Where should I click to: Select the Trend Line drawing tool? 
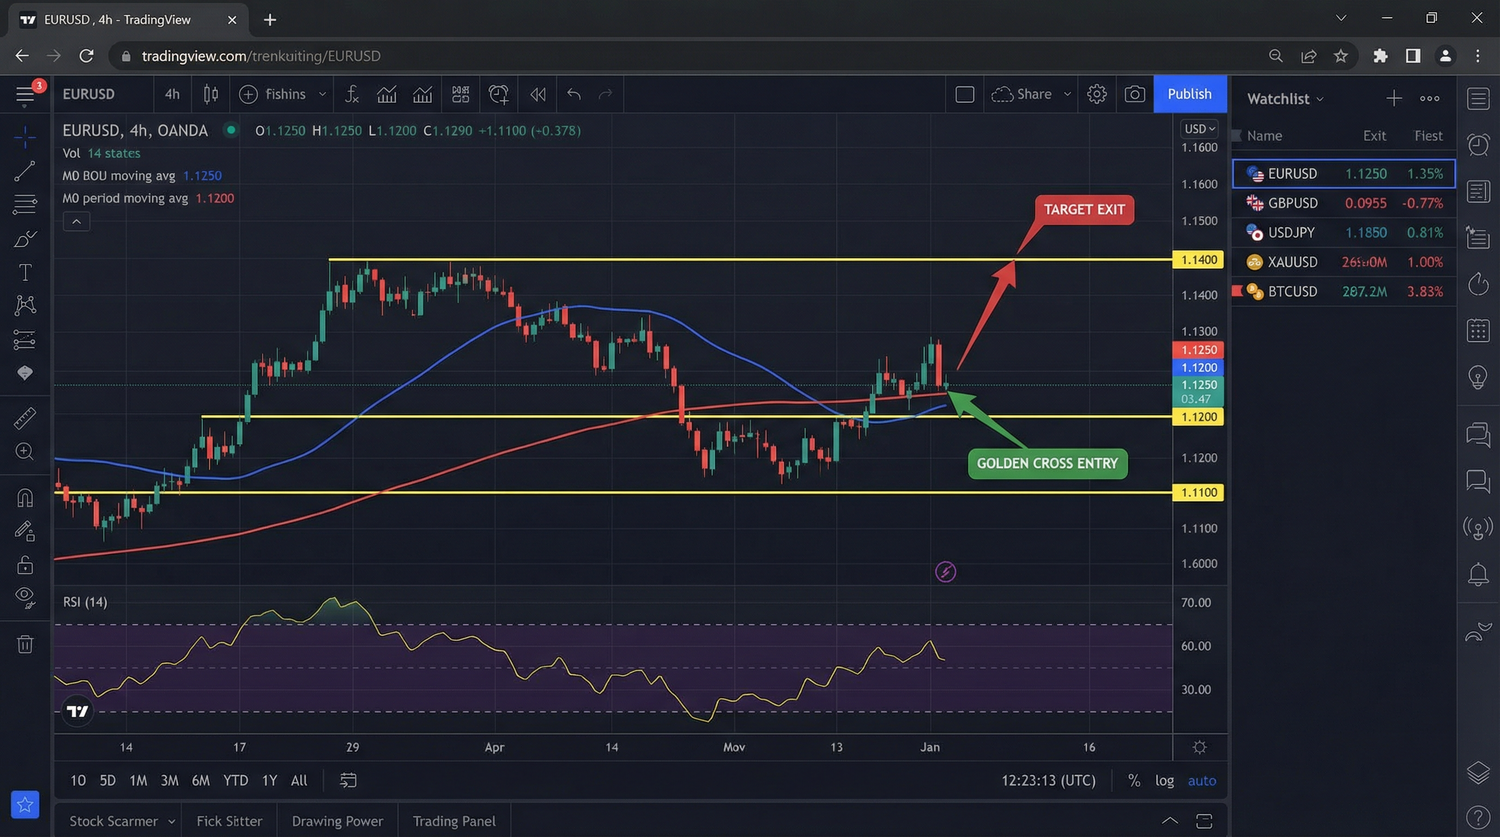pyautogui.click(x=24, y=171)
